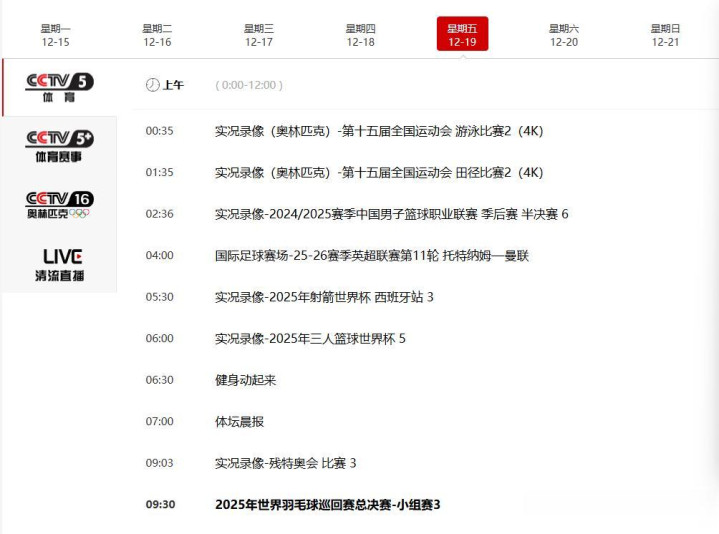Open 健身动起来 program entry
719x534 pixels.
(x=245, y=380)
